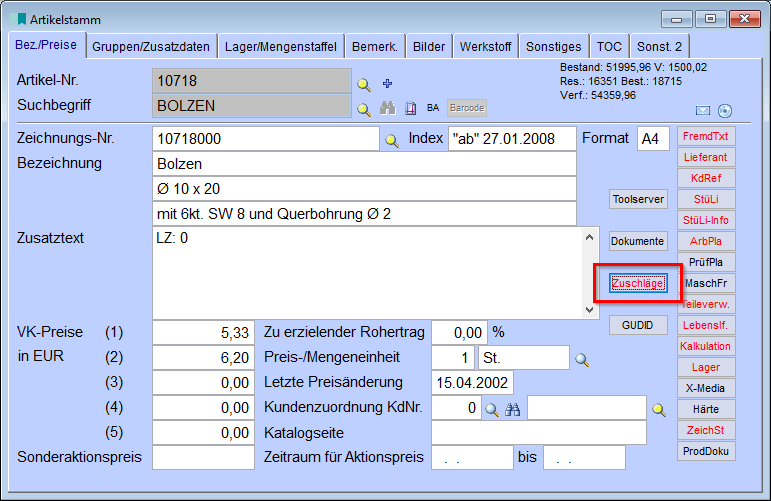The image size is (771, 501).
Task: Open the ArbPla button
Action: [706, 241]
